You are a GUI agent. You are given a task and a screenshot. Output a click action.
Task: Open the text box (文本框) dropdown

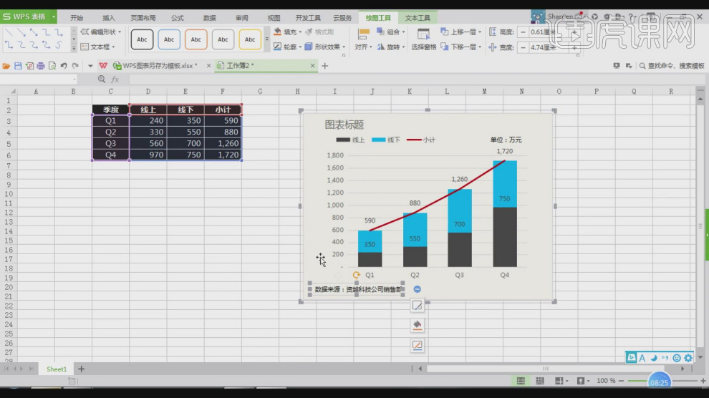click(x=97, y=47)
